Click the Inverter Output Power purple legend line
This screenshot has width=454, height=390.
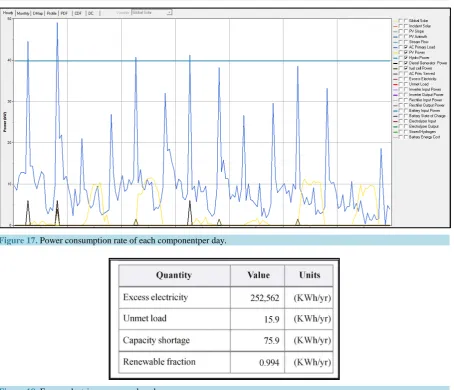pos(395,95)
